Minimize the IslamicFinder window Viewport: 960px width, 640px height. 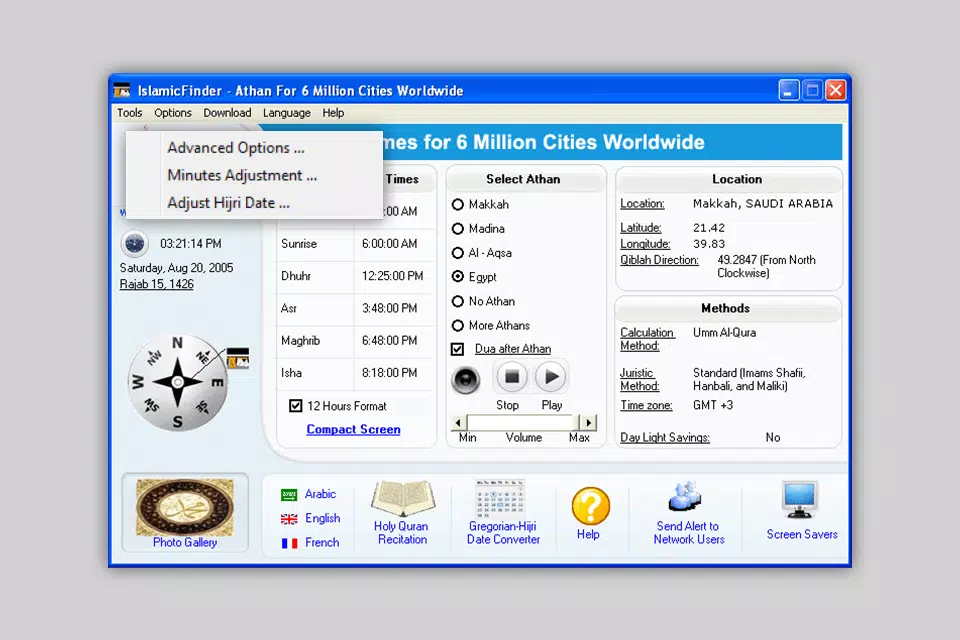[789, 91]
